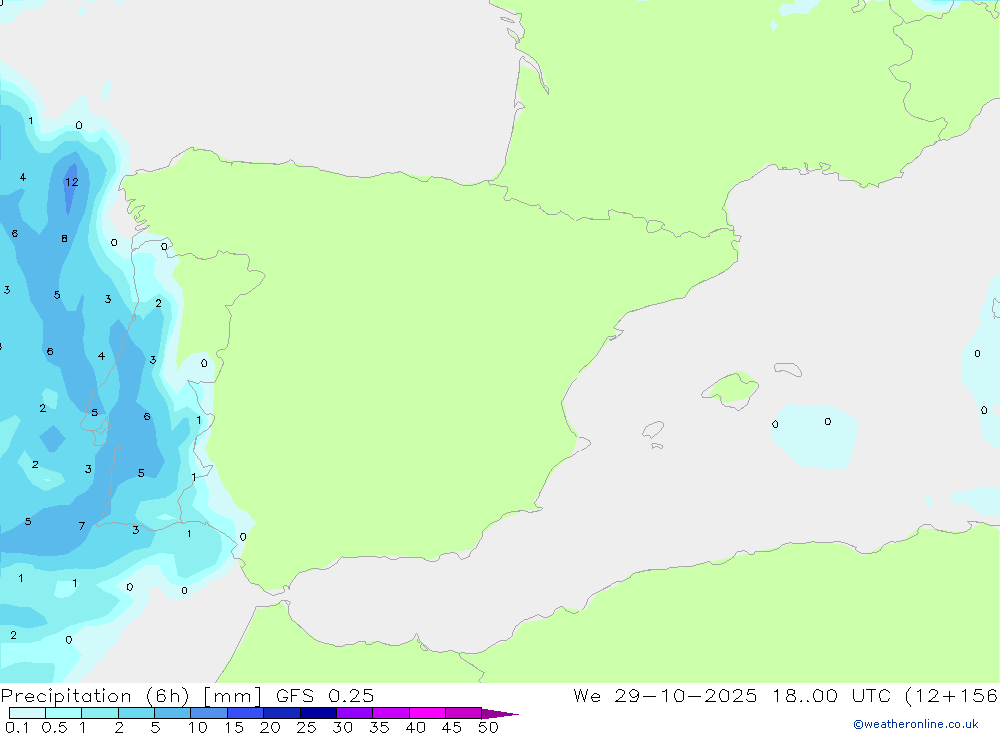
Task: Click the 10–15 mm legend swatch
Action: (209, 713)
